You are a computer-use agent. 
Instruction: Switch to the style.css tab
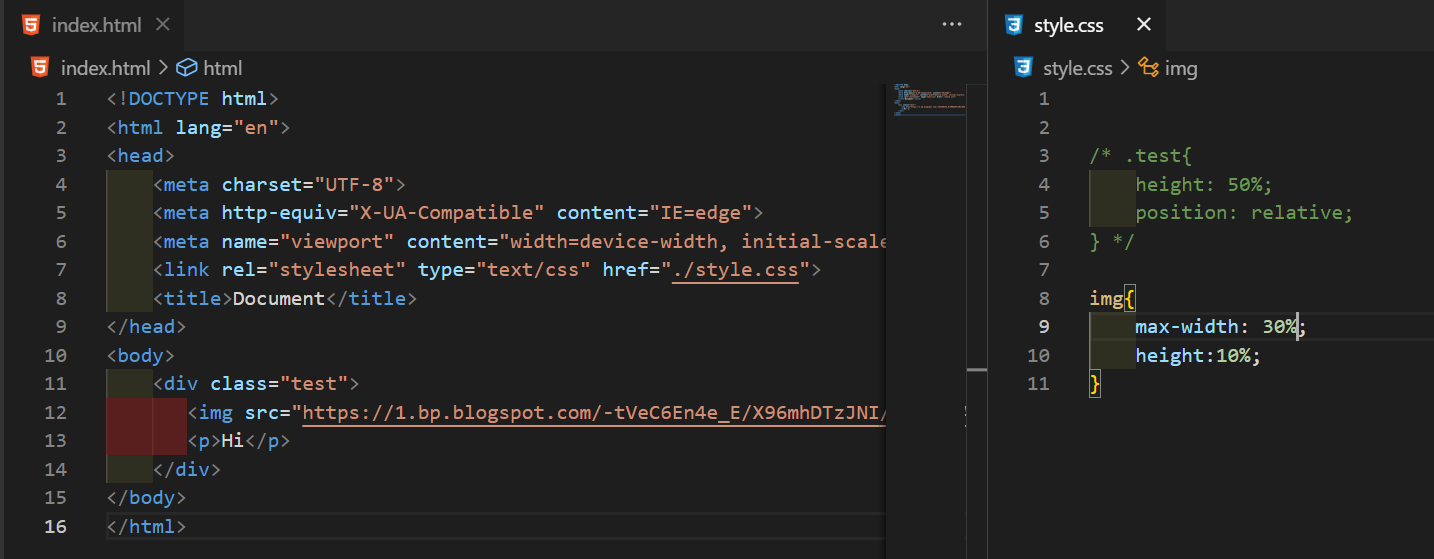[x=1068, y=25]
